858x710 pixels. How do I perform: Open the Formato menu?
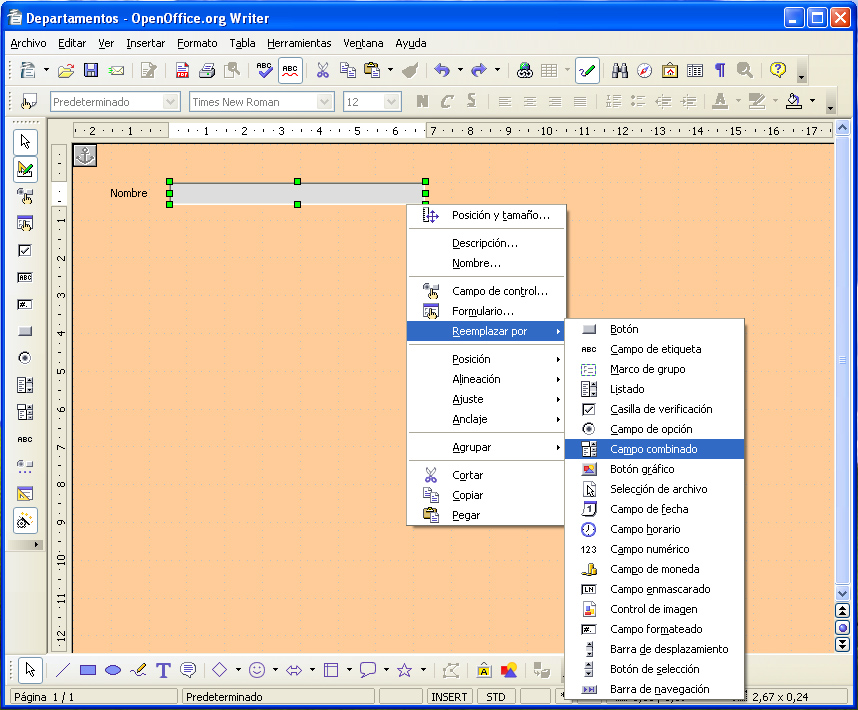[197, 43]
